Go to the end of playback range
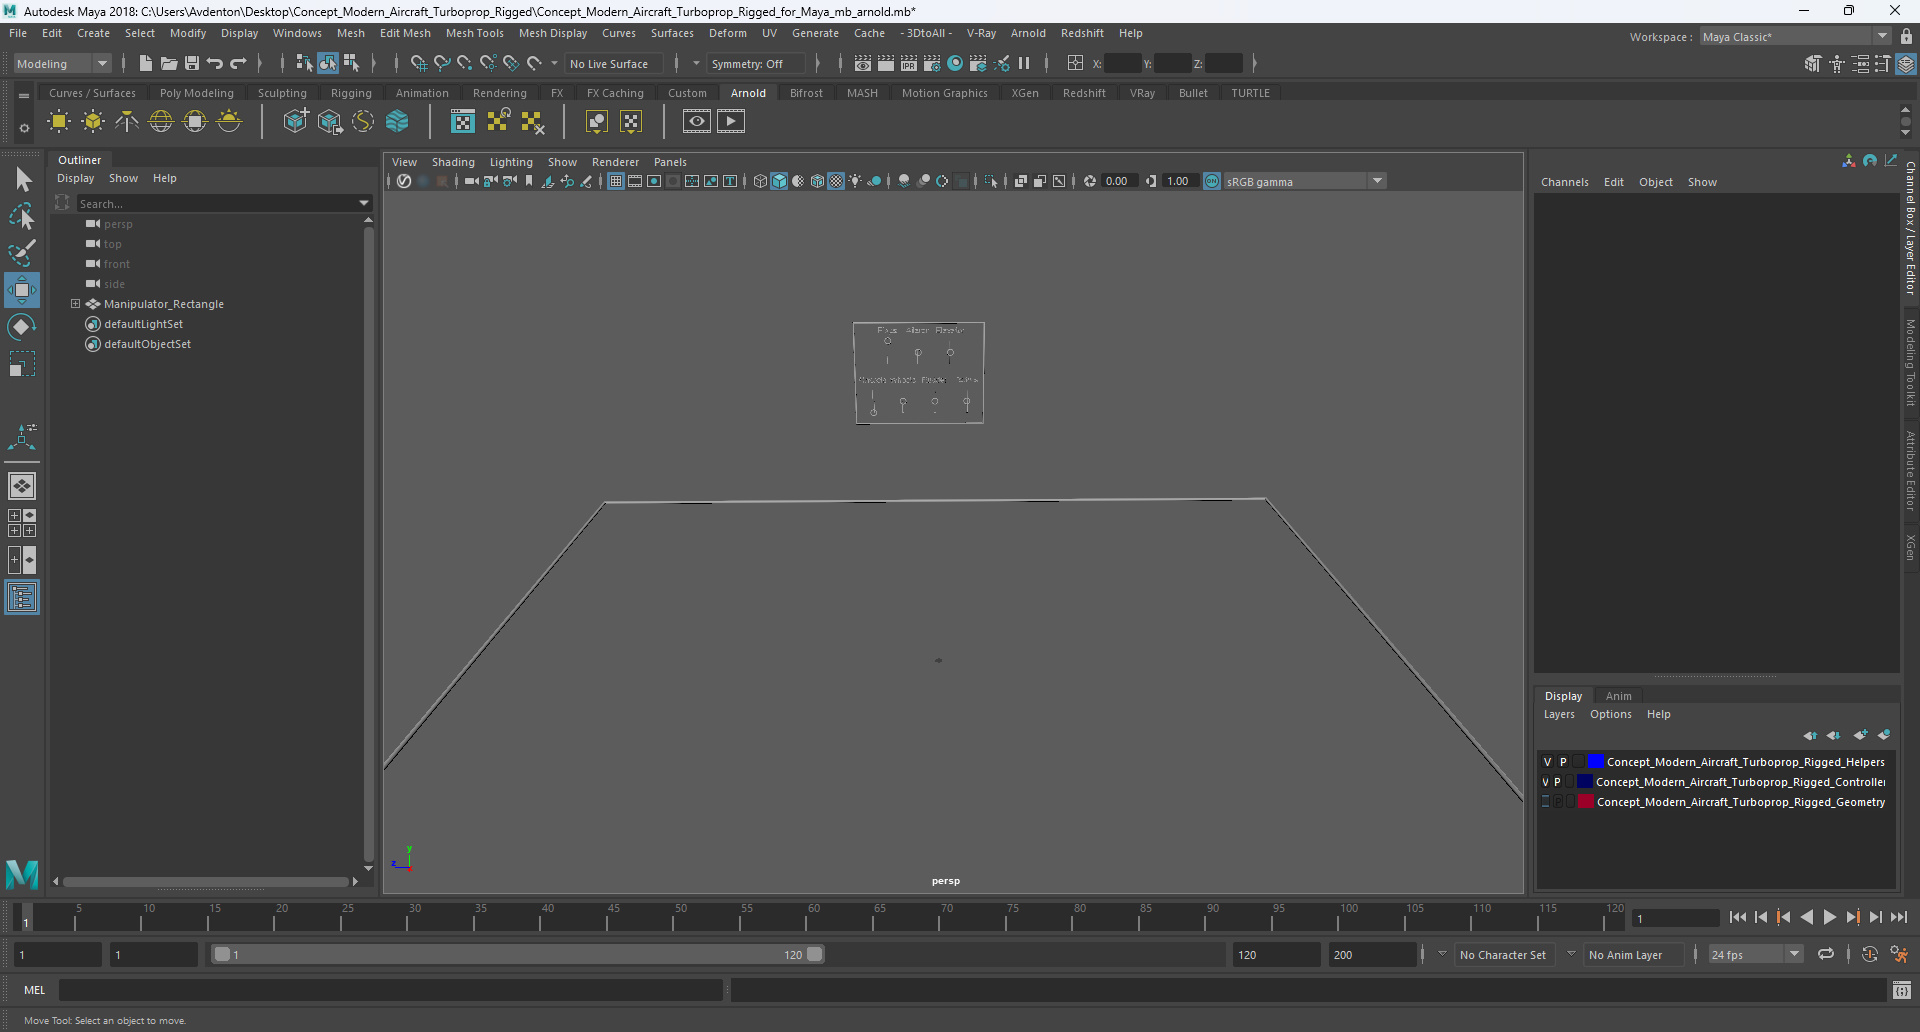Screen dimensions: 1920x1032 click(x=1899, y=917)
